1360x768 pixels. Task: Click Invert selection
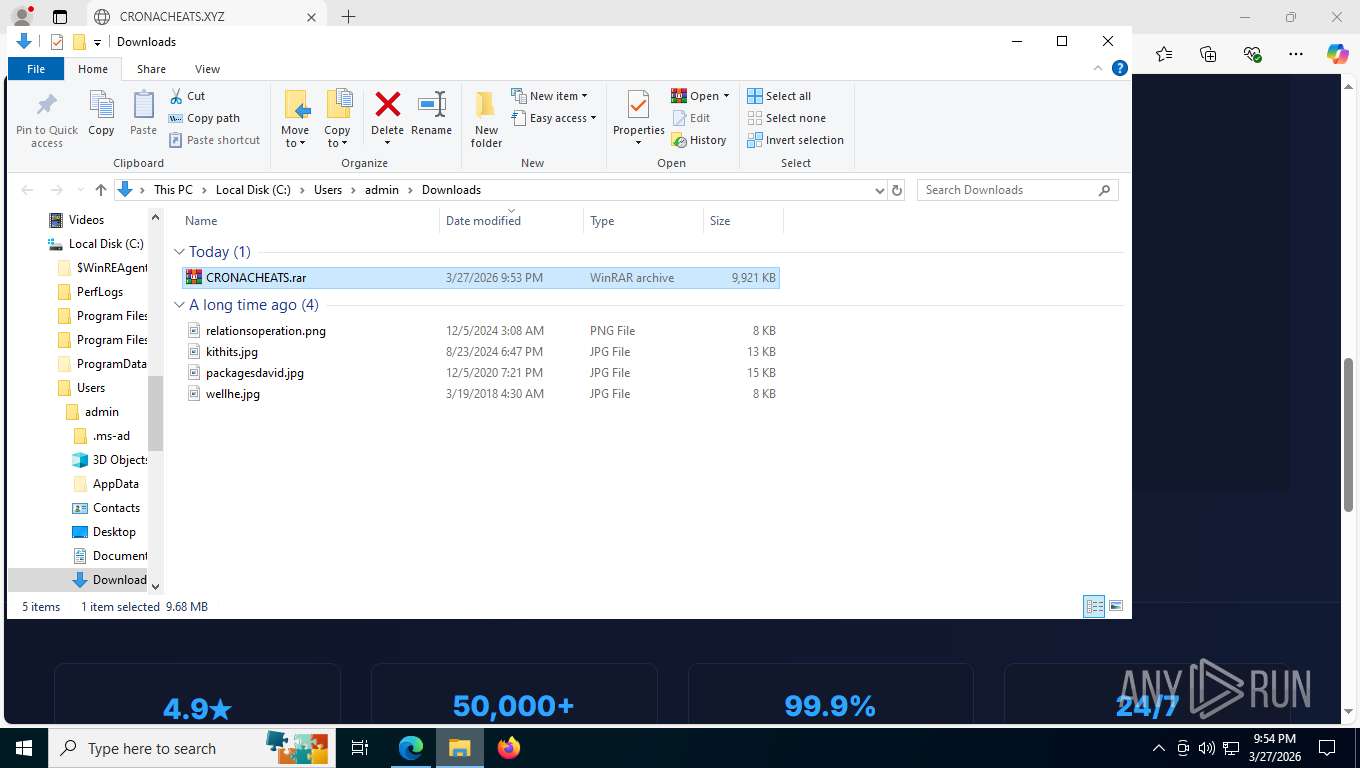[x=795, y=140]
